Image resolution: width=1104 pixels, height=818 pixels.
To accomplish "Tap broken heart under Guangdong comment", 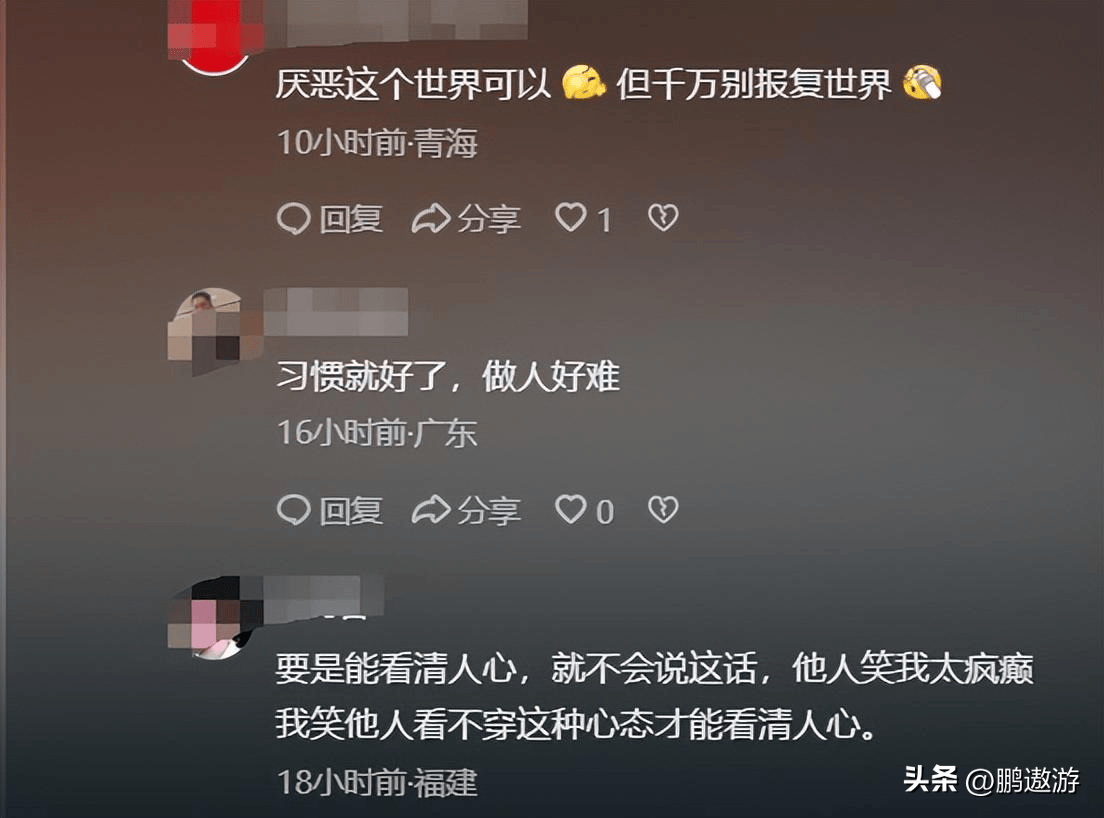I will point(663,509).
